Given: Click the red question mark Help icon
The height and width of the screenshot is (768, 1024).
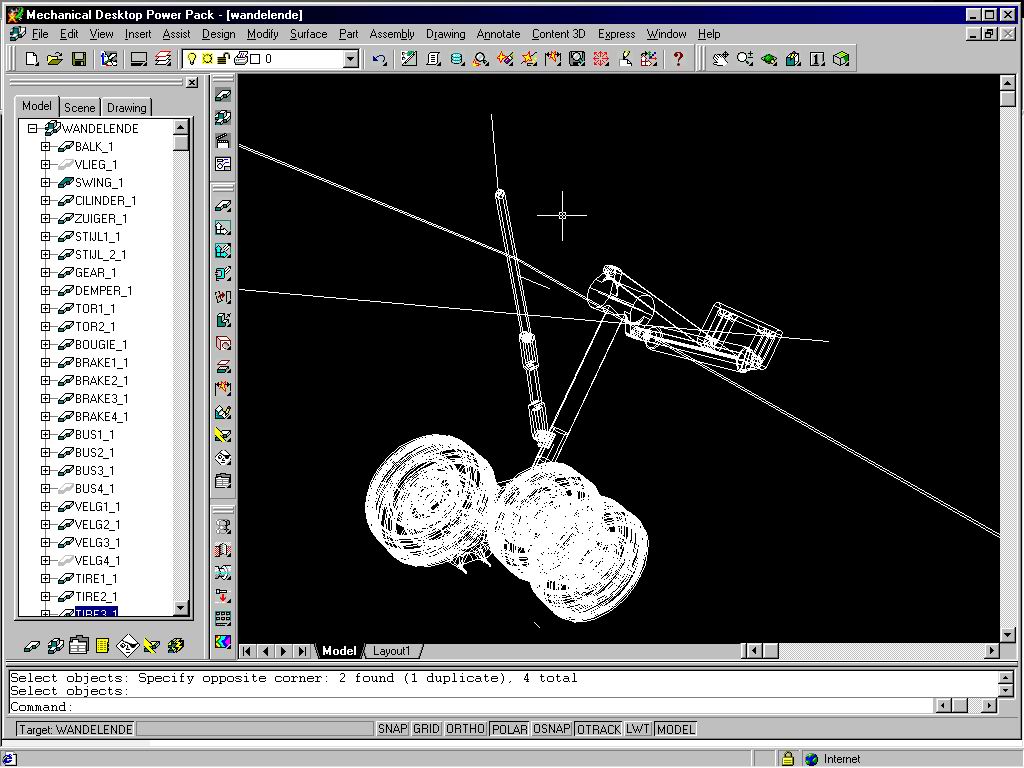Looking at the screenshot, I should (679, 59).
